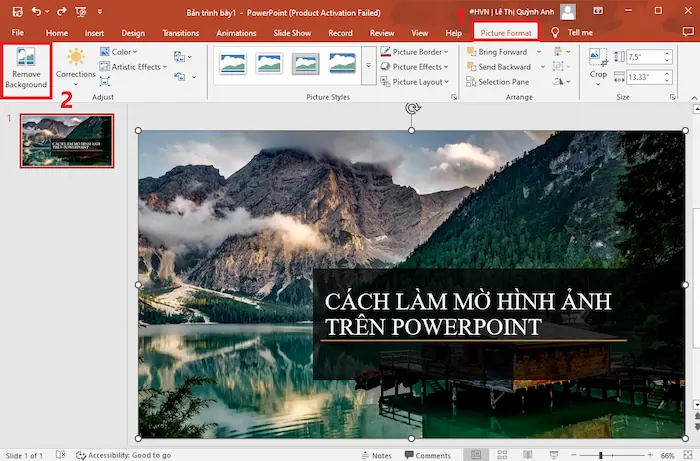The image size is (700, 461).
Task: Switch to Slide Sorter view
Action: pyautogui.click(x=502, y=455)
